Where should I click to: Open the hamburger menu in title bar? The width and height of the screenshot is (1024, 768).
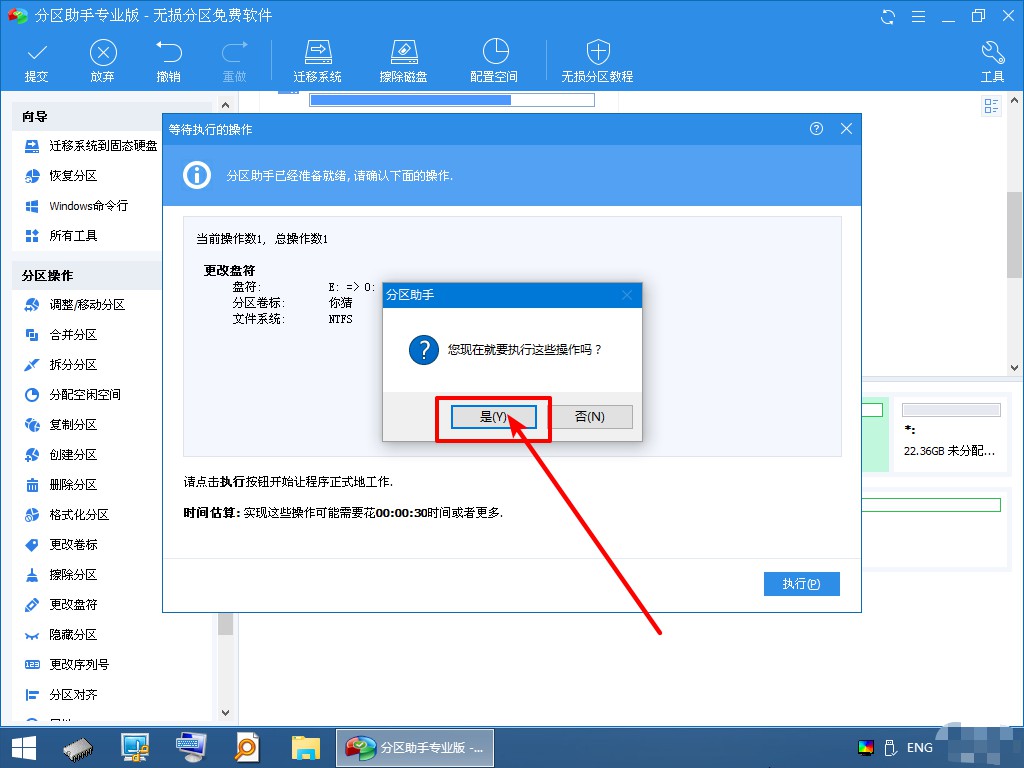[x=918, y=16]
